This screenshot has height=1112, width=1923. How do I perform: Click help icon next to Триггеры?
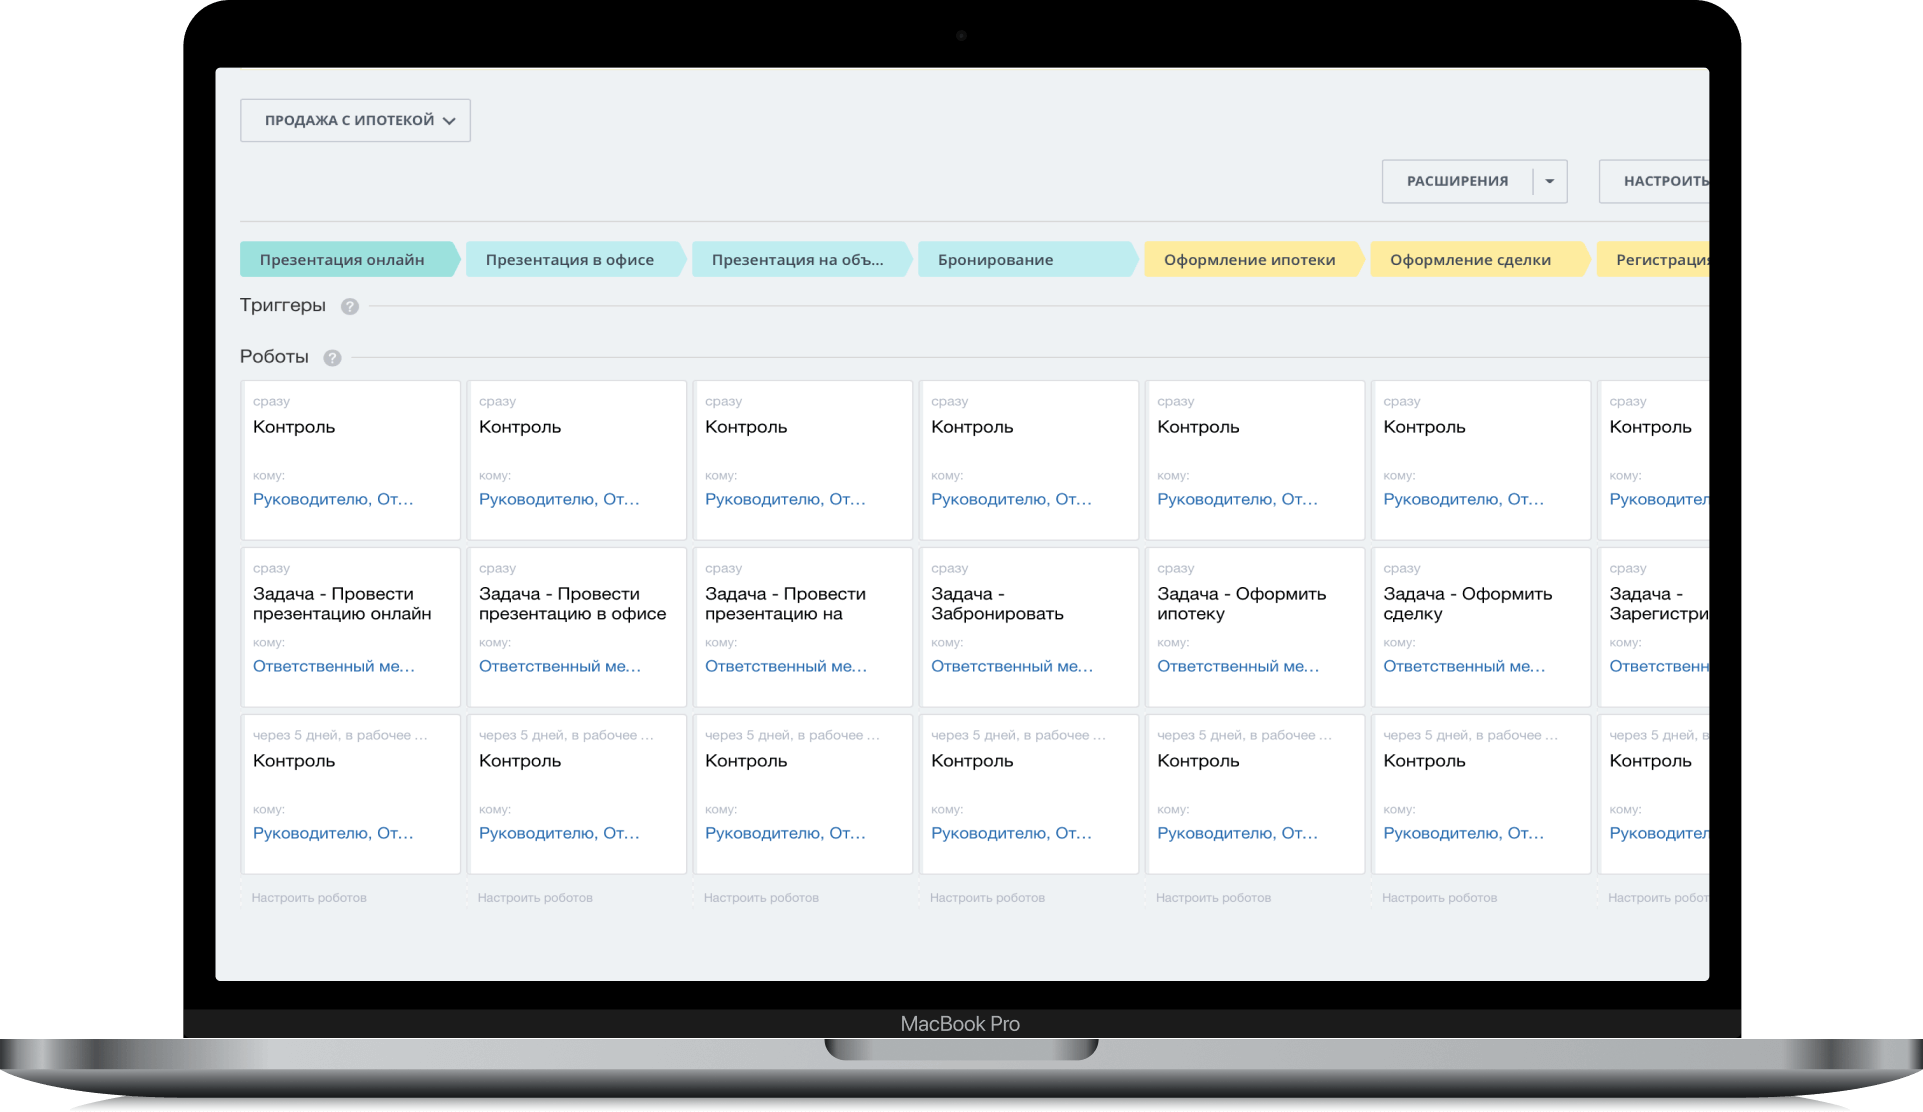[x=349, y=307]
